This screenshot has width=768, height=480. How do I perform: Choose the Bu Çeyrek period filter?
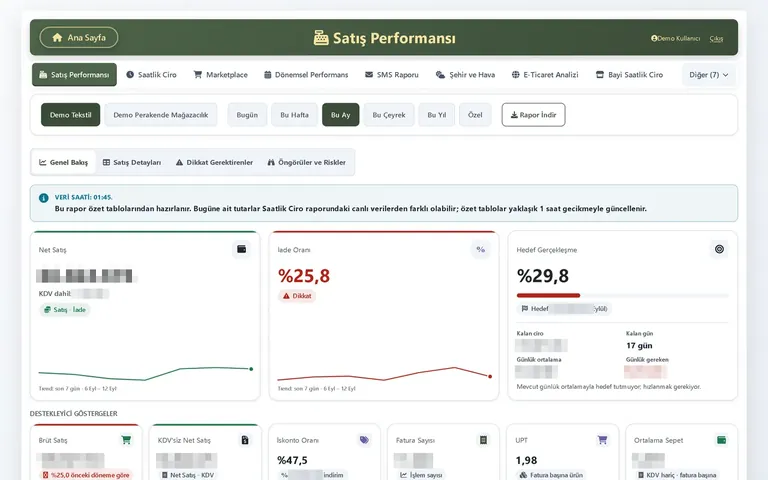tap(389, 115)
